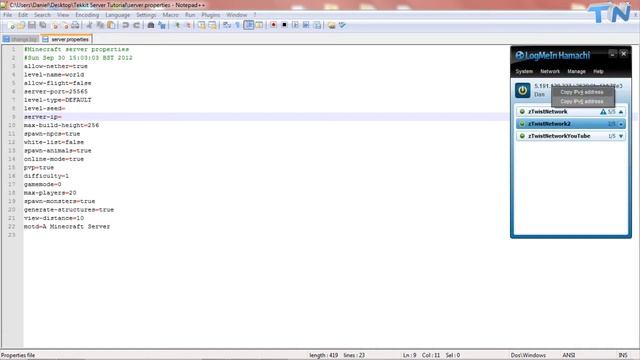Image resolution: width=640 pixels, height=360 pixels.
Task: Open Find with the binoculars icon
Action: [151, 25]
